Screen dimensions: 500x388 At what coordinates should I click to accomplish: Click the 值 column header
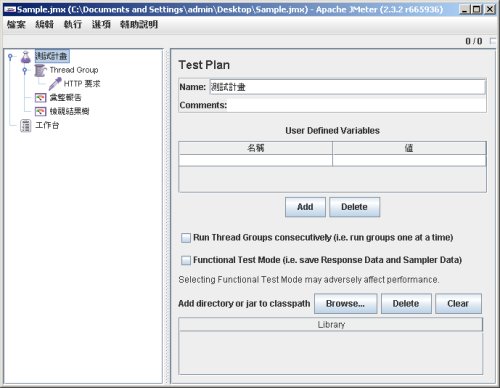(x=409, y=148)
